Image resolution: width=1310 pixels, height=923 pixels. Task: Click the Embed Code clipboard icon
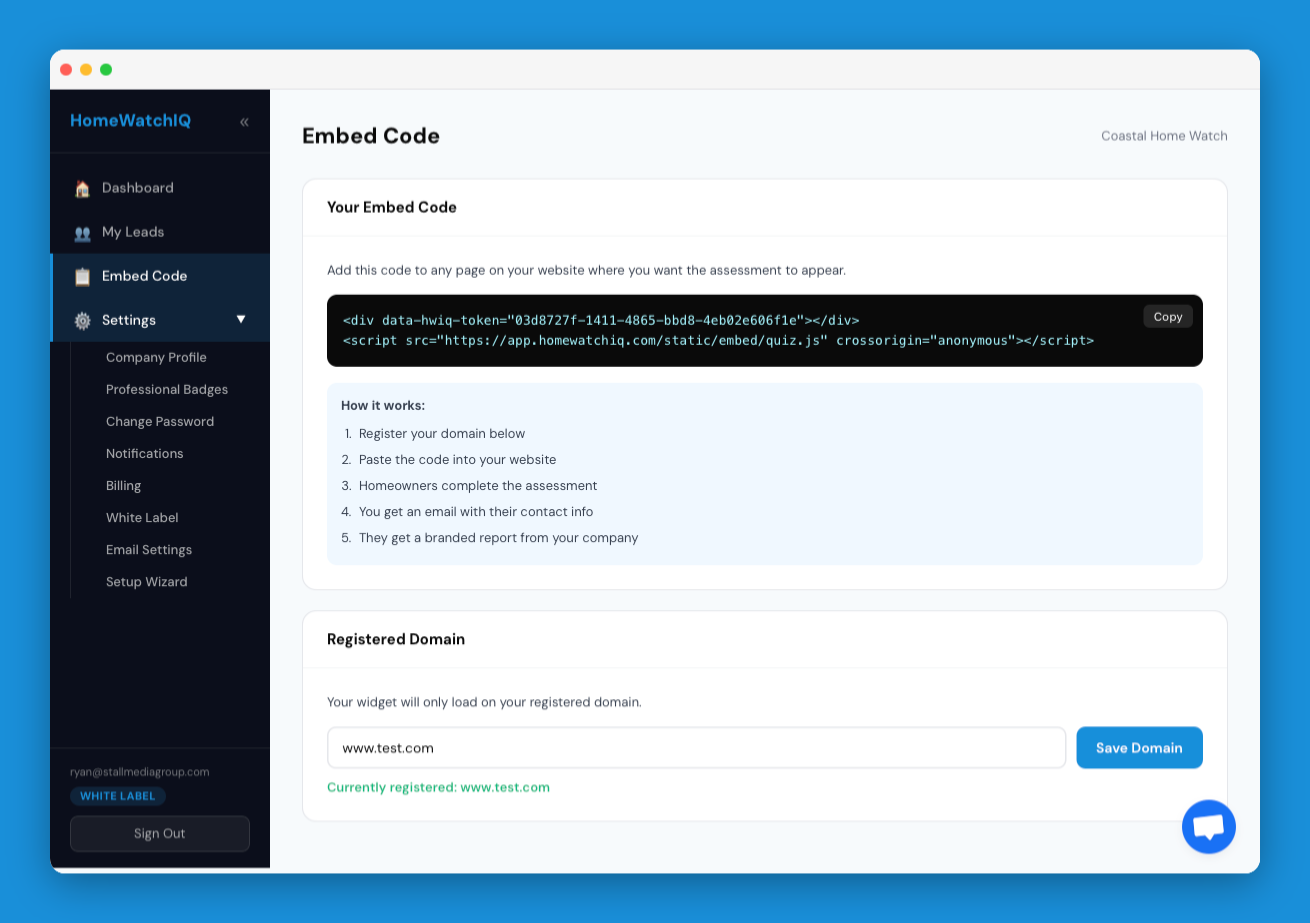(x=82, y=276)
